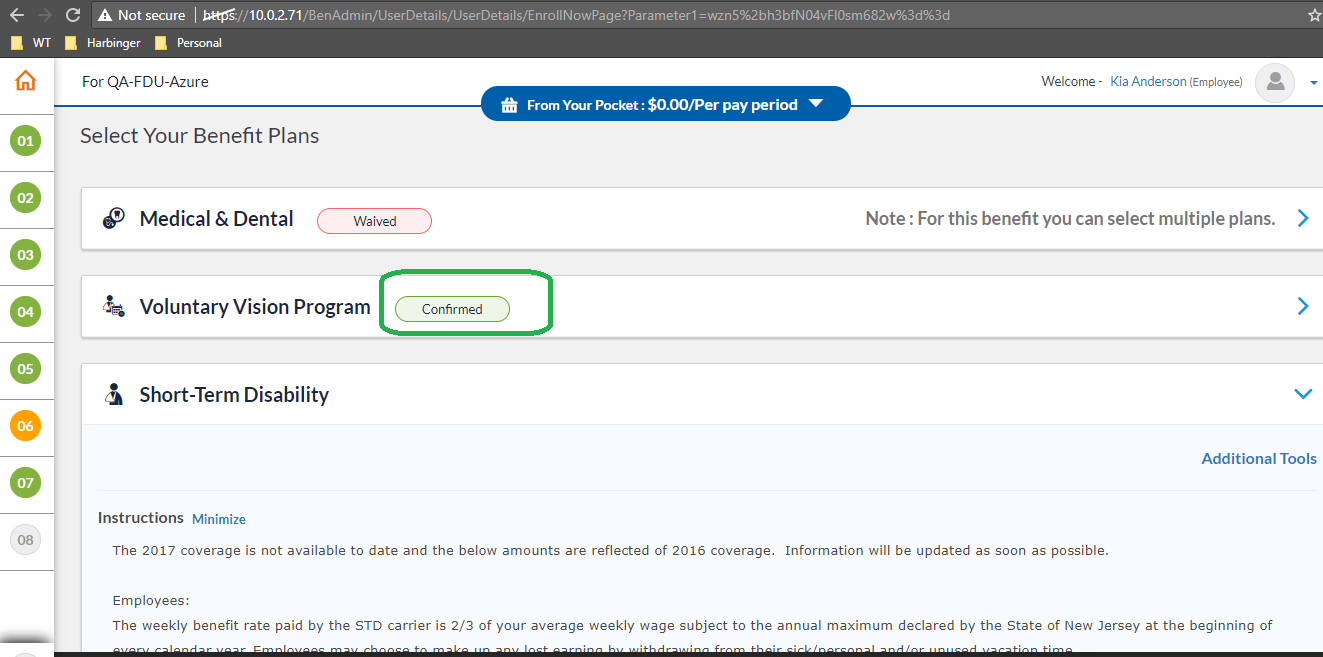The width and height of the screenshot is (1323, 657).
Task: Click the browser address bar URL
Action: click(x=600, y=15)
